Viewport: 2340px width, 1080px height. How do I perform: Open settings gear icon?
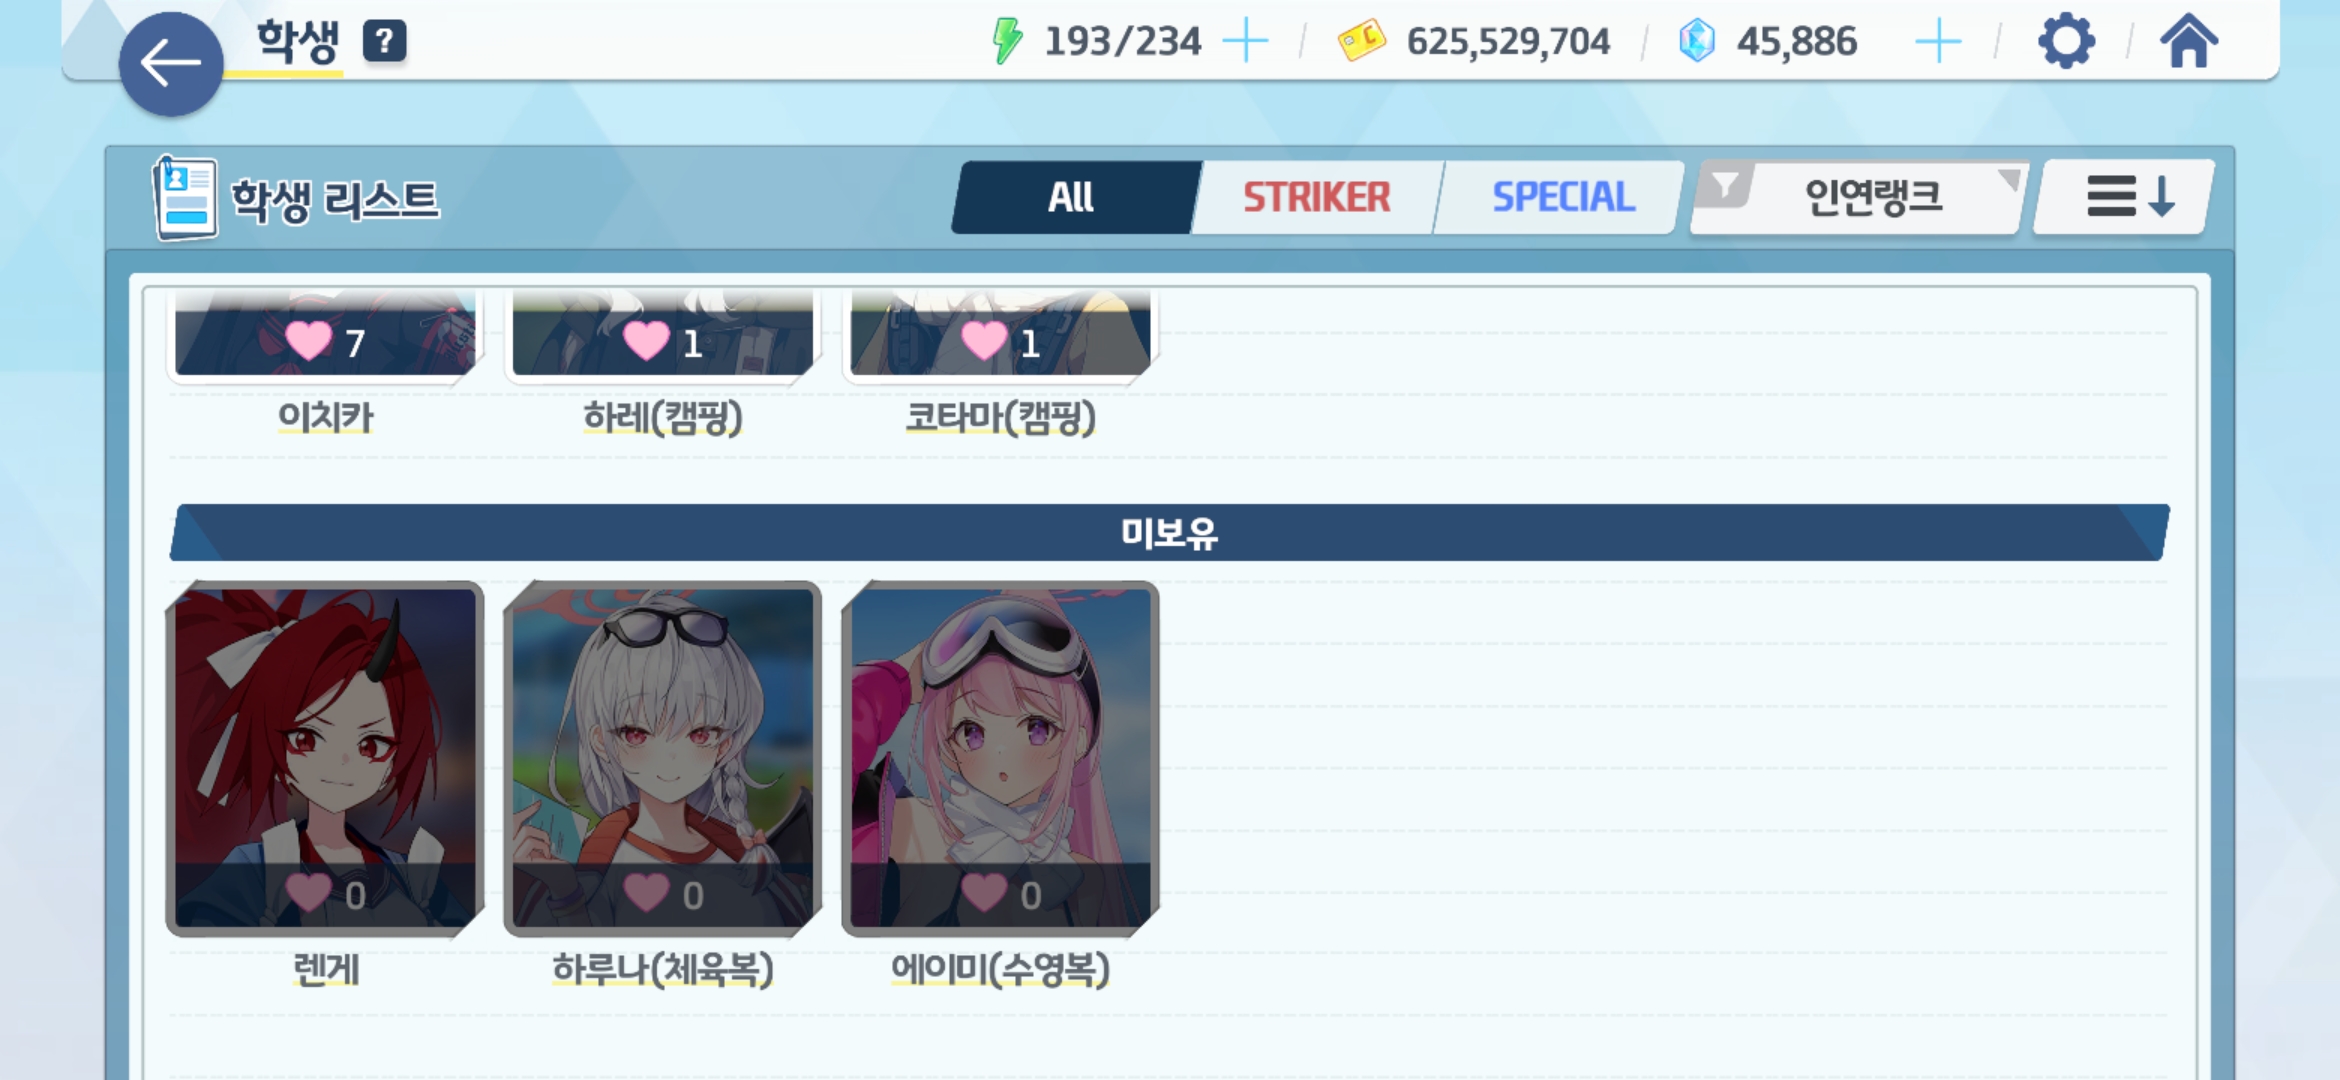(x=2066, y=41)
